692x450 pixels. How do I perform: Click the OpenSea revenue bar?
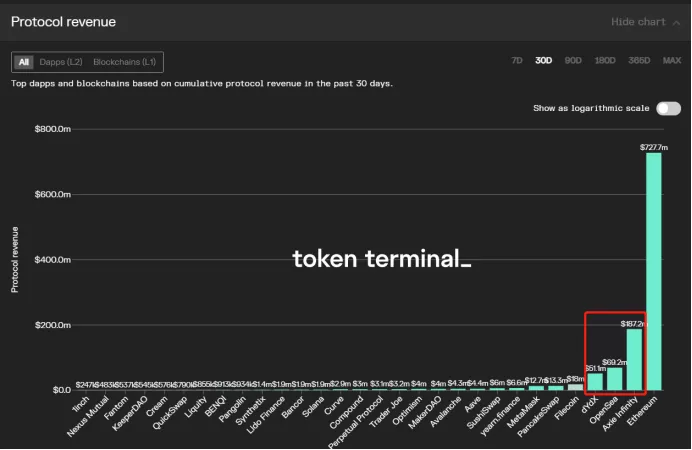(x=614, y=379)
